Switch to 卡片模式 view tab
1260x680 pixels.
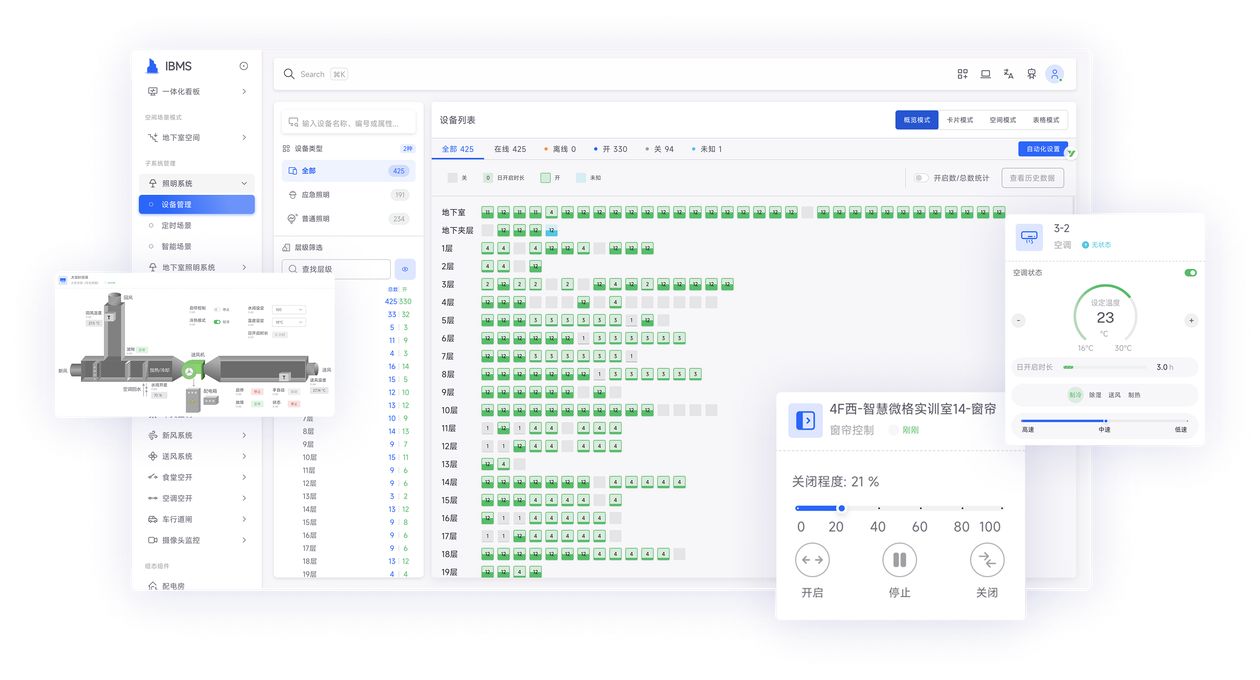coord(960,120)
